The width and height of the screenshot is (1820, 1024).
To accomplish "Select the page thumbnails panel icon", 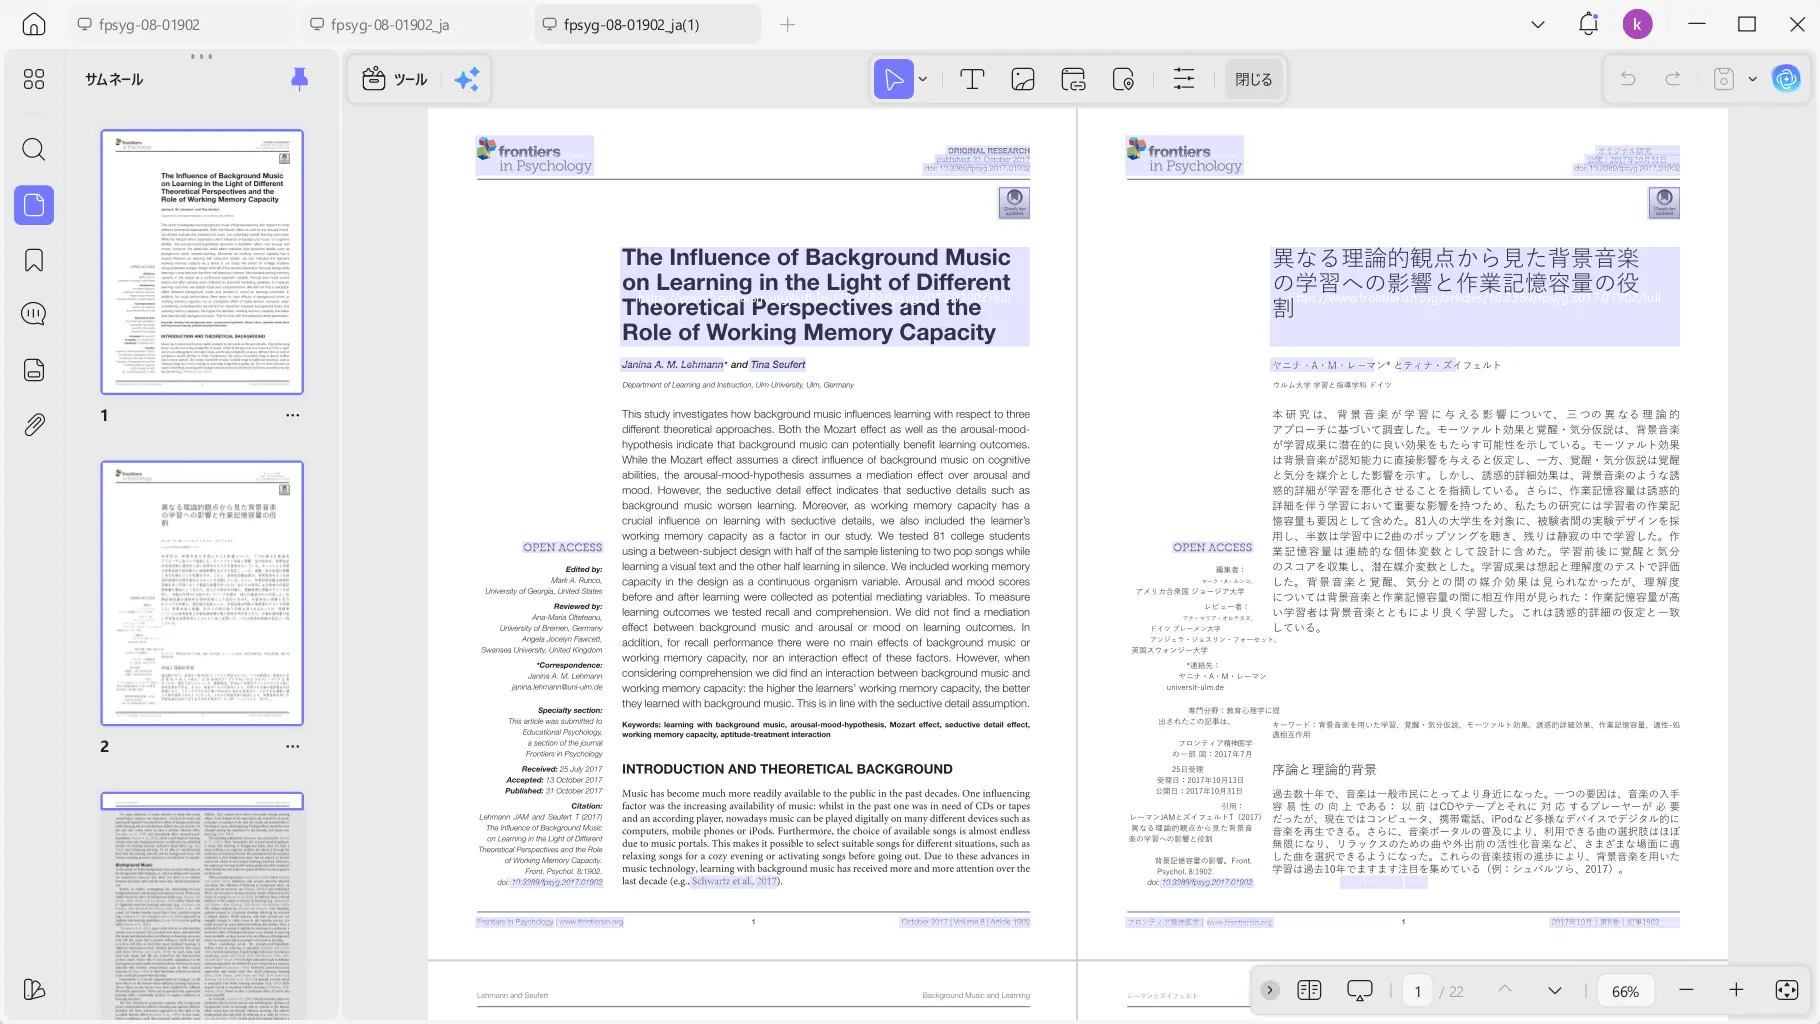I will [34, 205].
